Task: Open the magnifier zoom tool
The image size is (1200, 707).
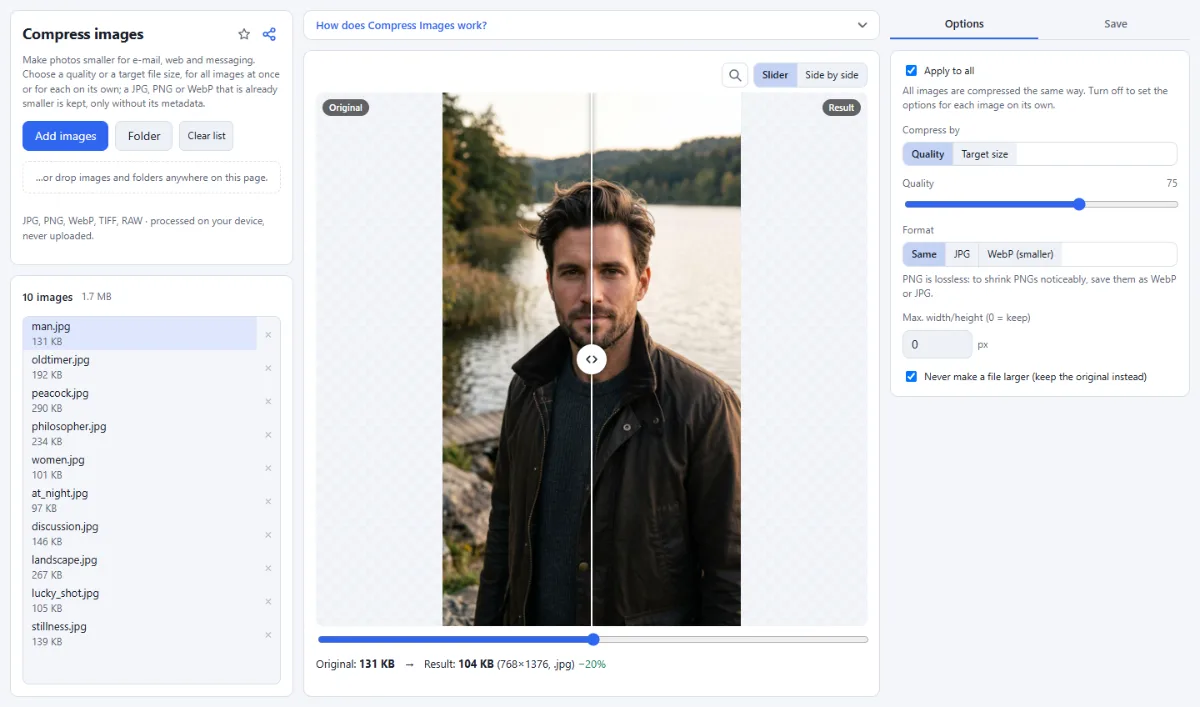Action: point(735,75)
